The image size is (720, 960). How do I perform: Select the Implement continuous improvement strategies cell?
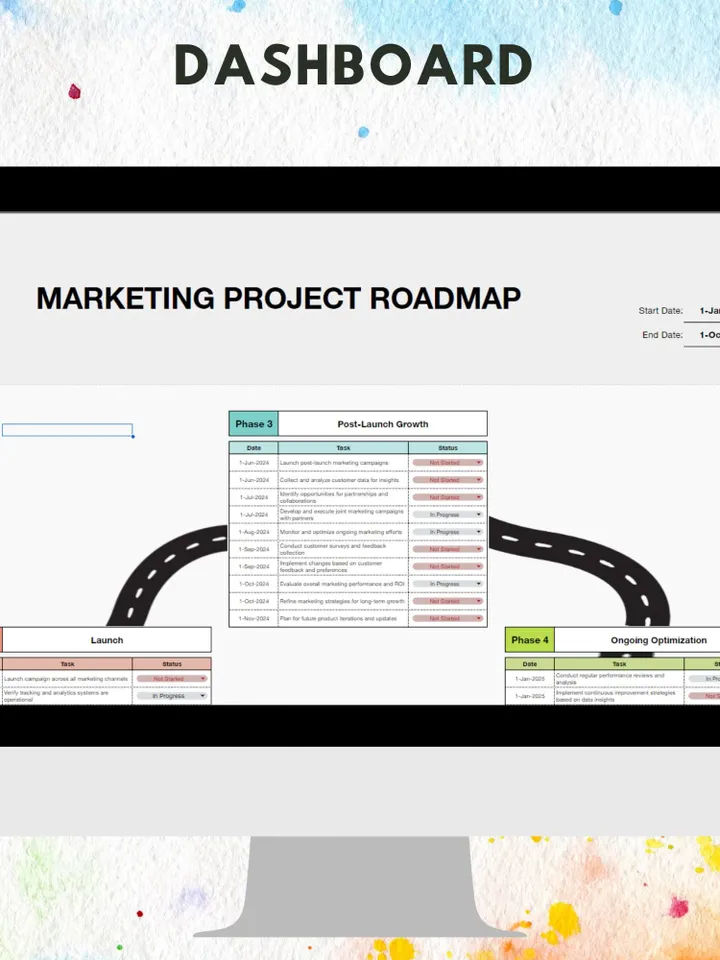[619, 696]
